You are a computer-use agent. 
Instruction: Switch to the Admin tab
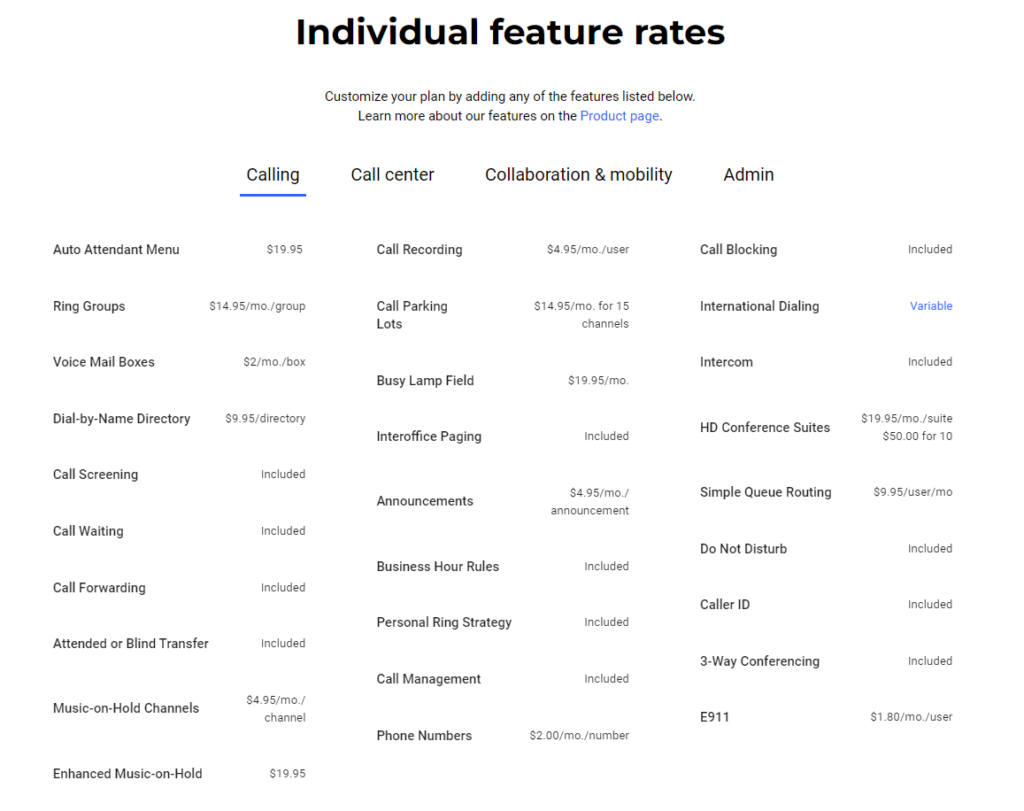(x=748, y=175)
